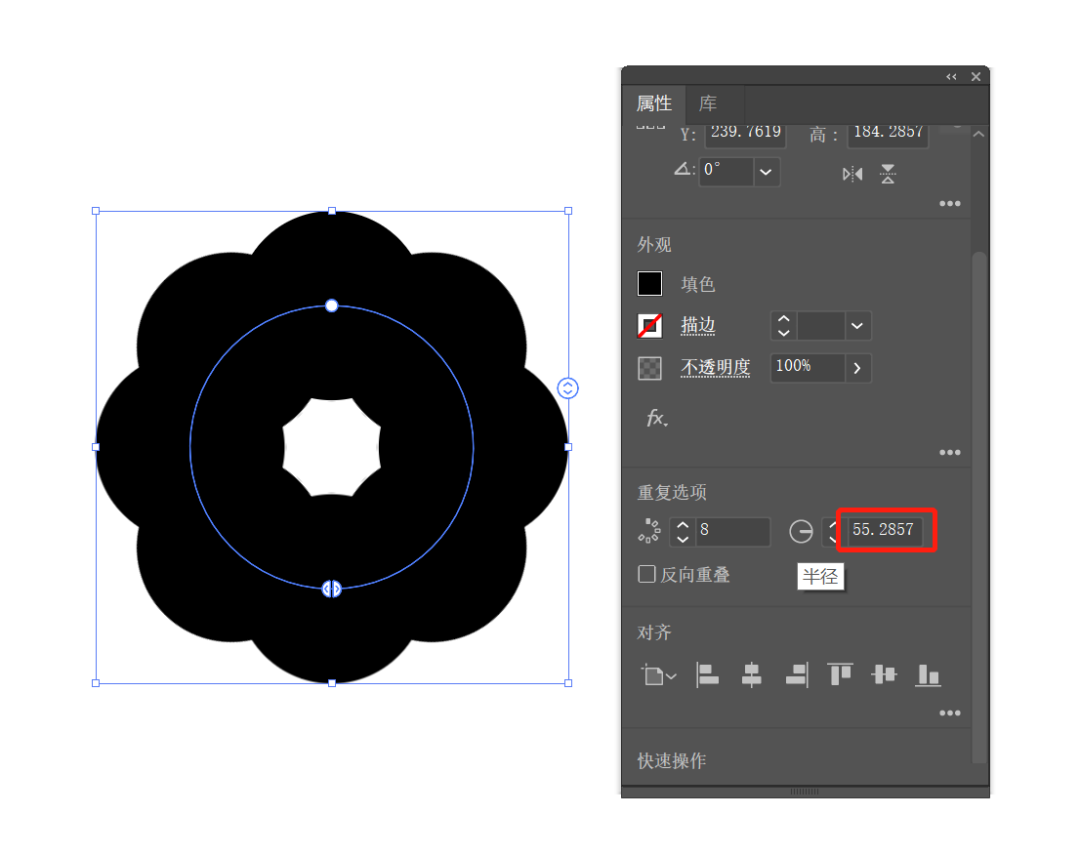Screen dimensions: 1080x855
Task: Click the Y position input field
Action: click(x=745, y=134)
